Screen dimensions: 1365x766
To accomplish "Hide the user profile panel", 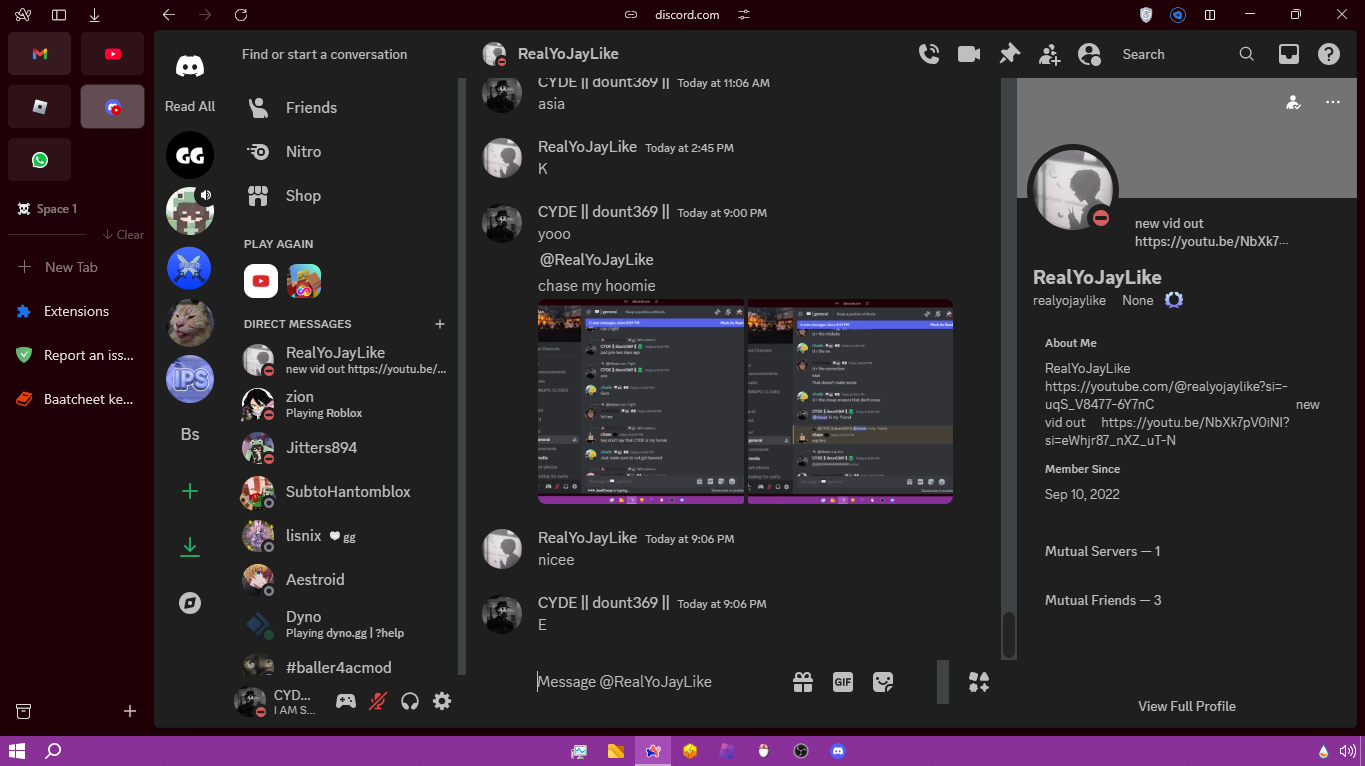I will coord(1089,54).
